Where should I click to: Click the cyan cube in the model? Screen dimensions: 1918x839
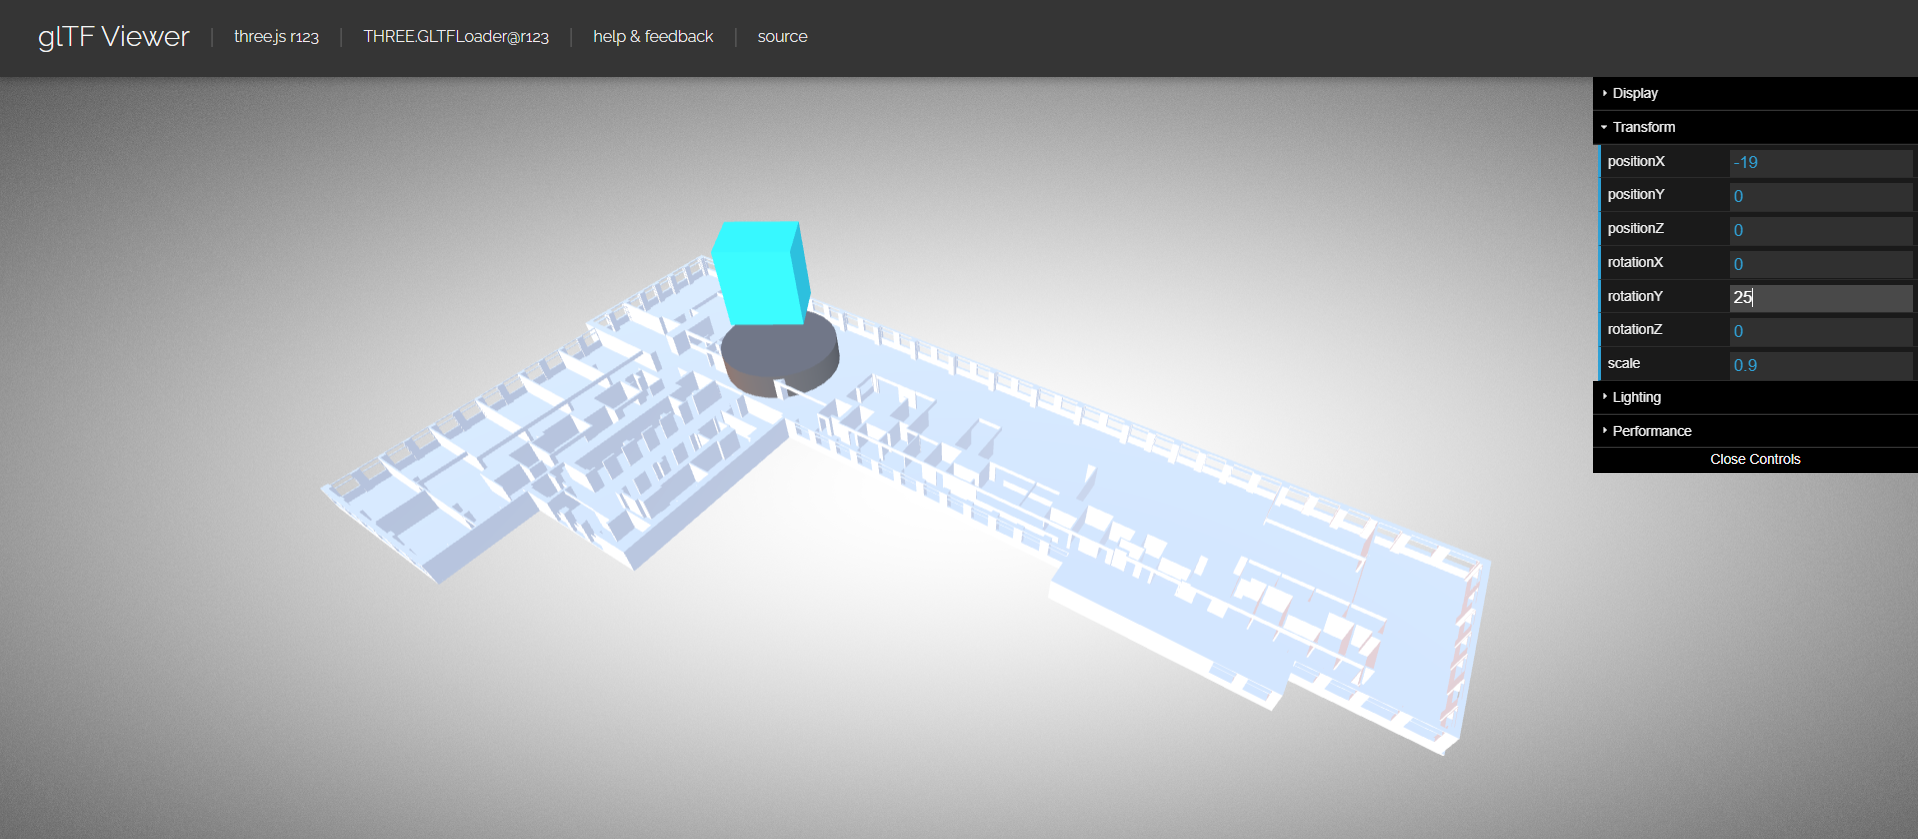point(760,272)
